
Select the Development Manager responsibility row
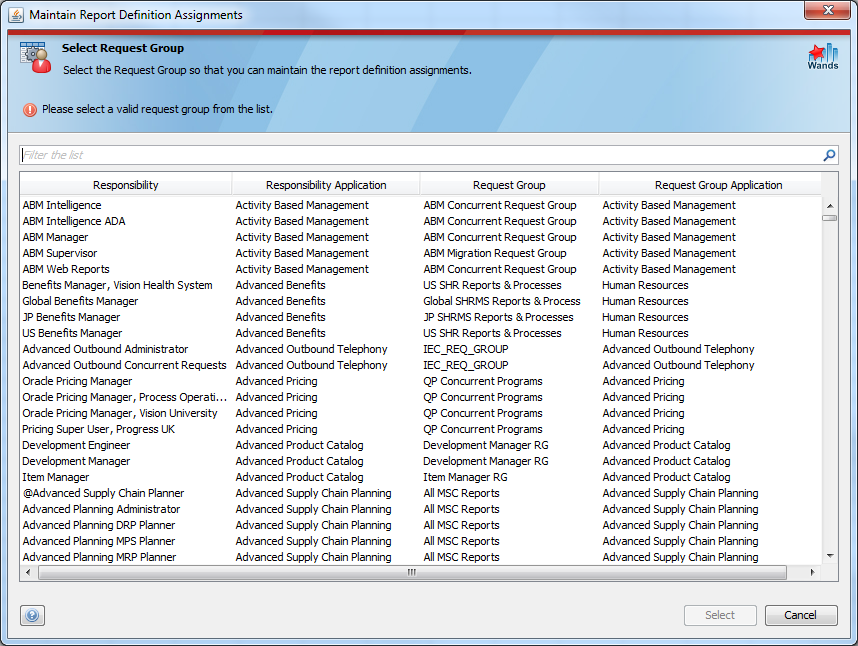click(x=420, y=461)
